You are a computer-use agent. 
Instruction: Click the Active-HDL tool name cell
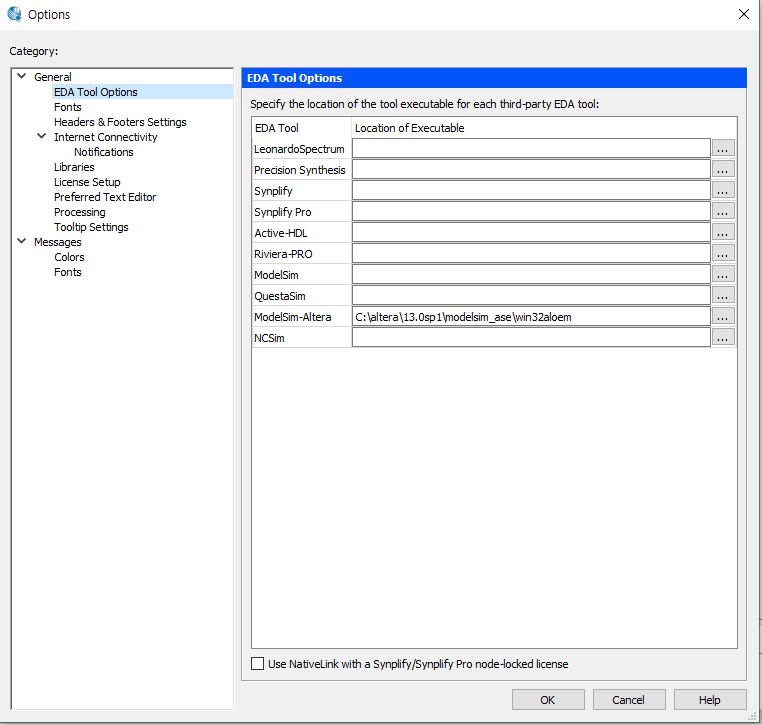pyautogui.click(x=301, y=233)
